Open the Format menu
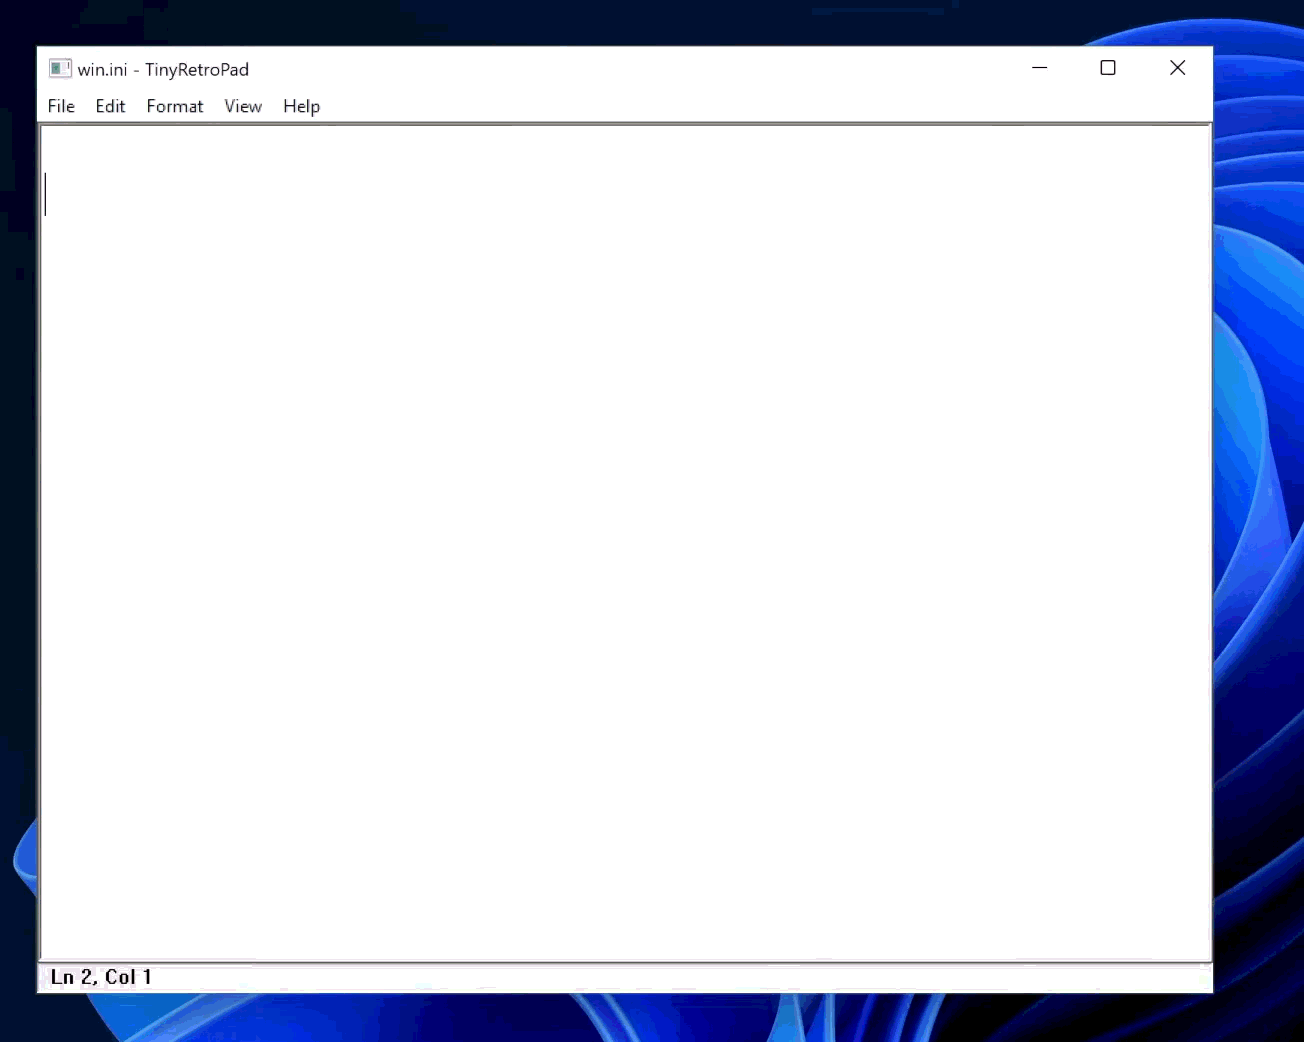The image size is (1304, 1042). 175,106
